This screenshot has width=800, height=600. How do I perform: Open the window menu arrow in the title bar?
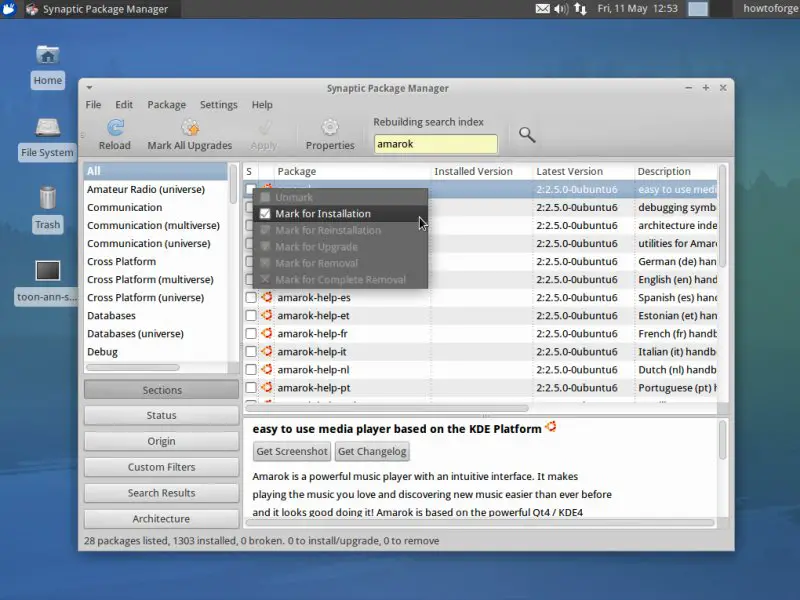[89, 88]
